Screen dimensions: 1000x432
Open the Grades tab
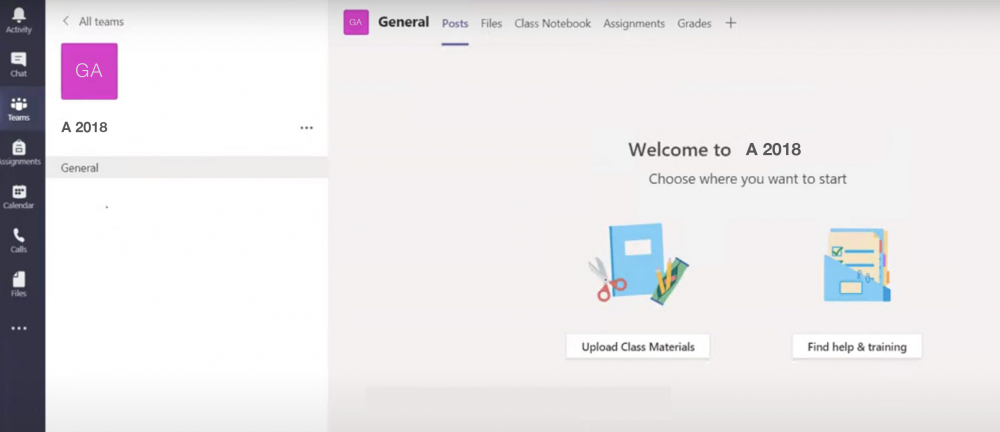[694, 24]
